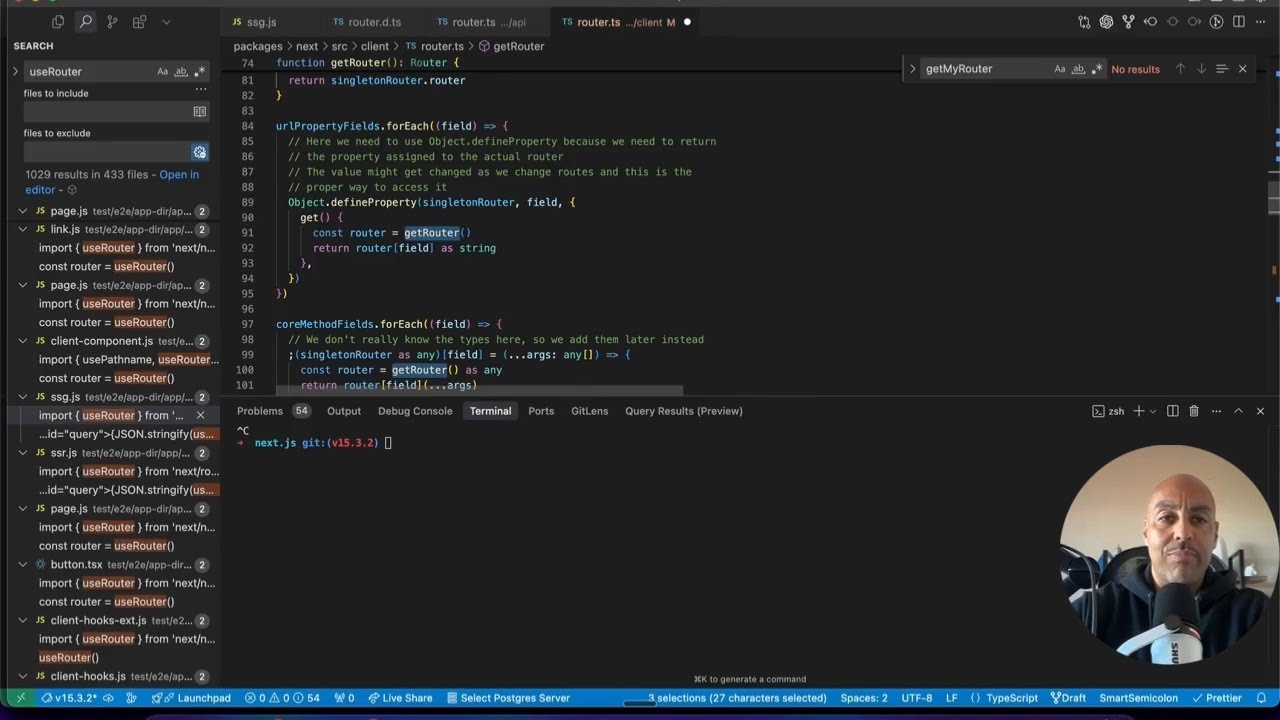Screen dimensions: 1280x720
Task: Click the ChatGPT icon in editor toolbar
Action: tap(1106, 22)
